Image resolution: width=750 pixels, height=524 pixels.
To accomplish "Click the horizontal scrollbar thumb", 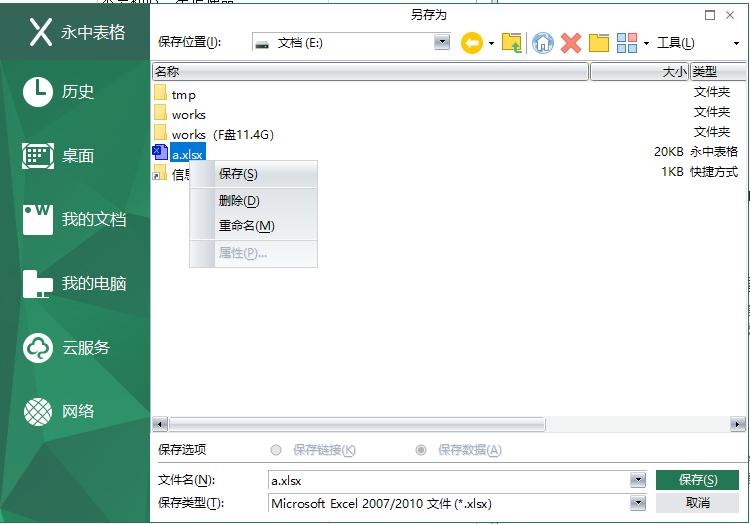I will [x=357, y=424].
